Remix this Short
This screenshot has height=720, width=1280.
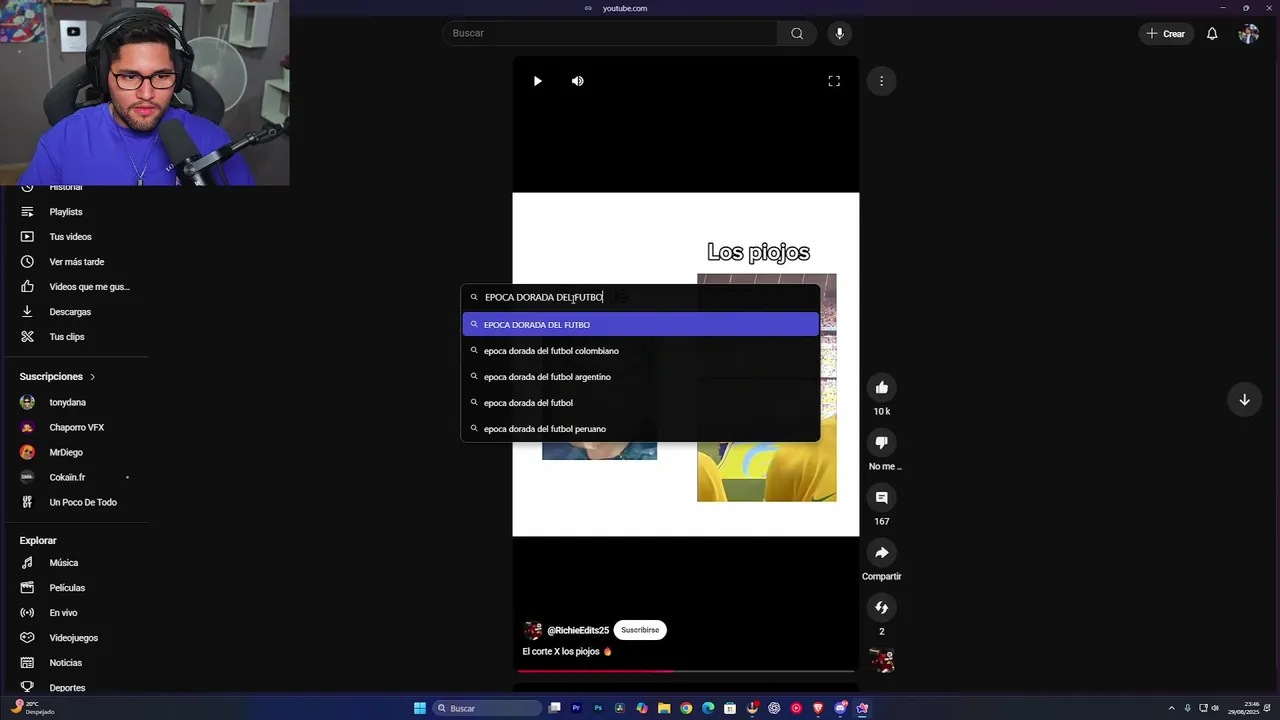click(x=881, y=608)
